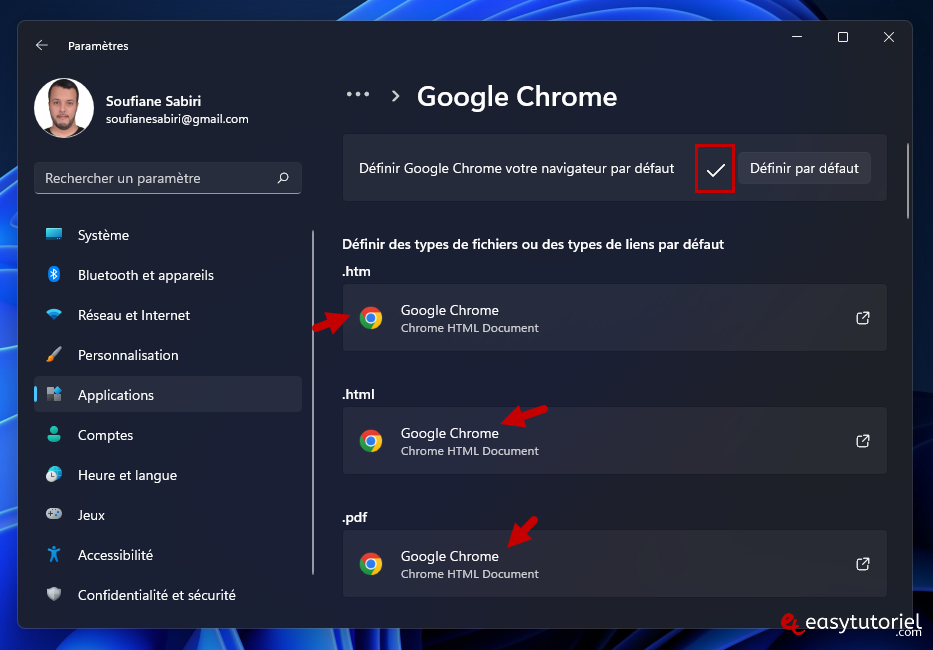Viewport: 933px width, 650px height.
Task: Go to Réseau et Internet
Action: coord(168,315)
